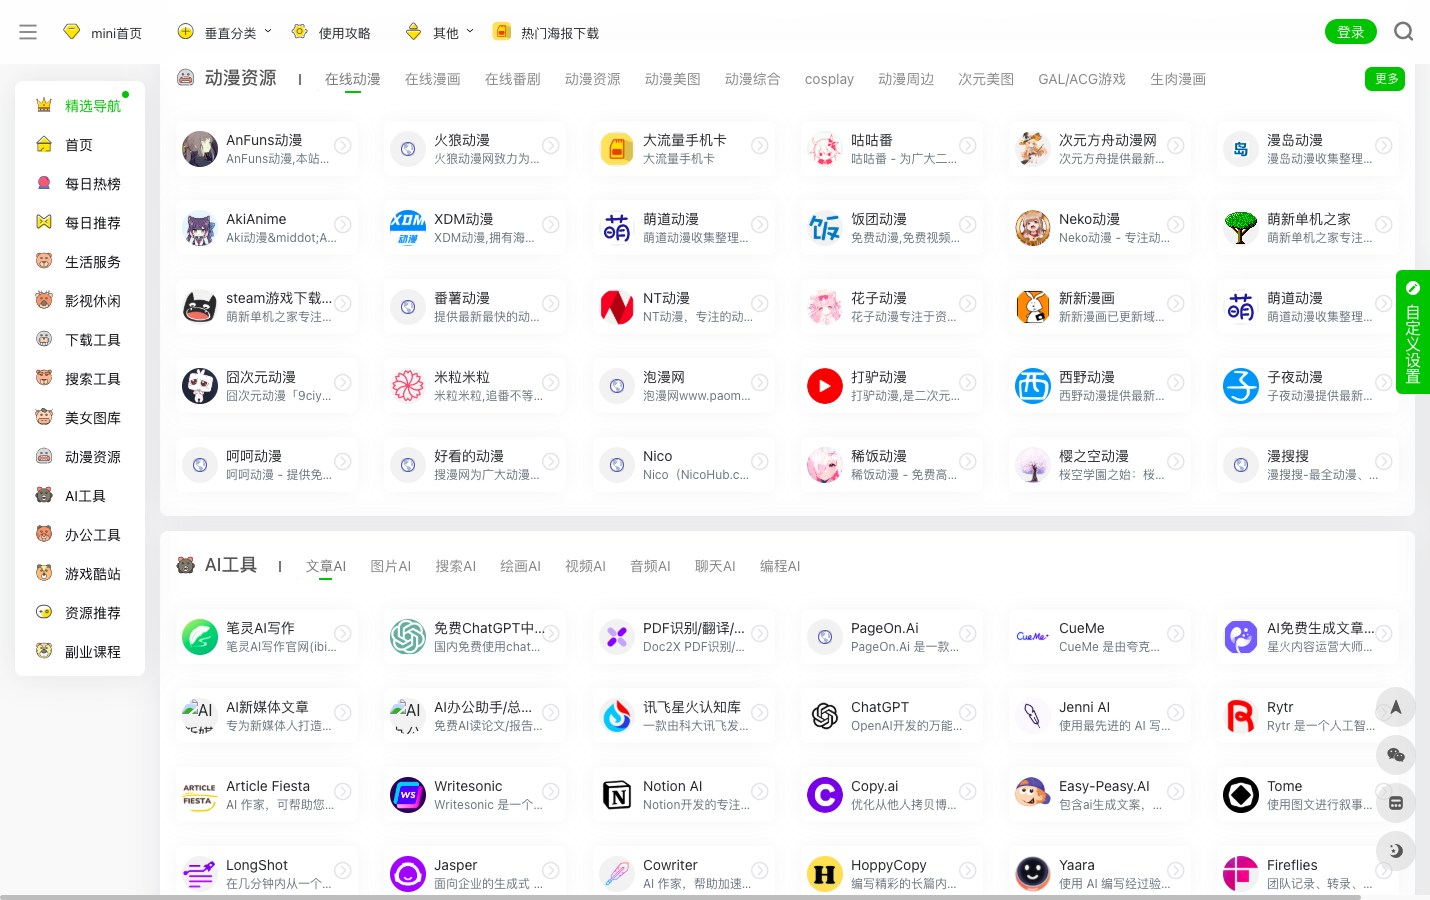Click the calculator-style floating icon
The width and height of the screenshot is (1430, 900).
coord(1396,803)
